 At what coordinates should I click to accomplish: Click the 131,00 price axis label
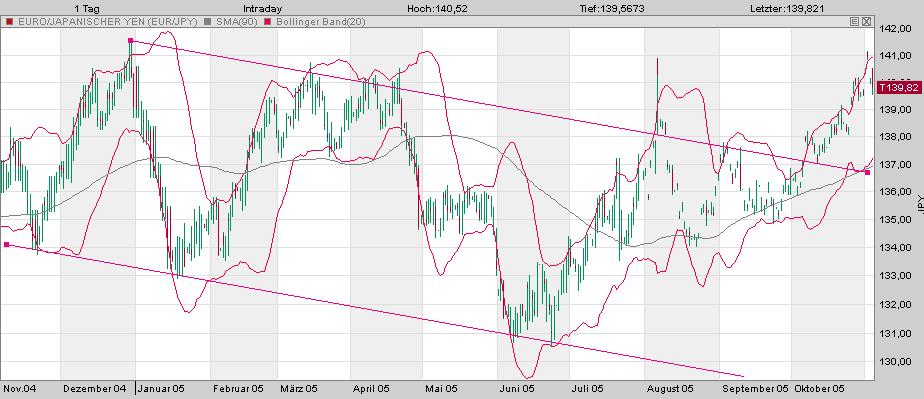[x=895, y=334]
